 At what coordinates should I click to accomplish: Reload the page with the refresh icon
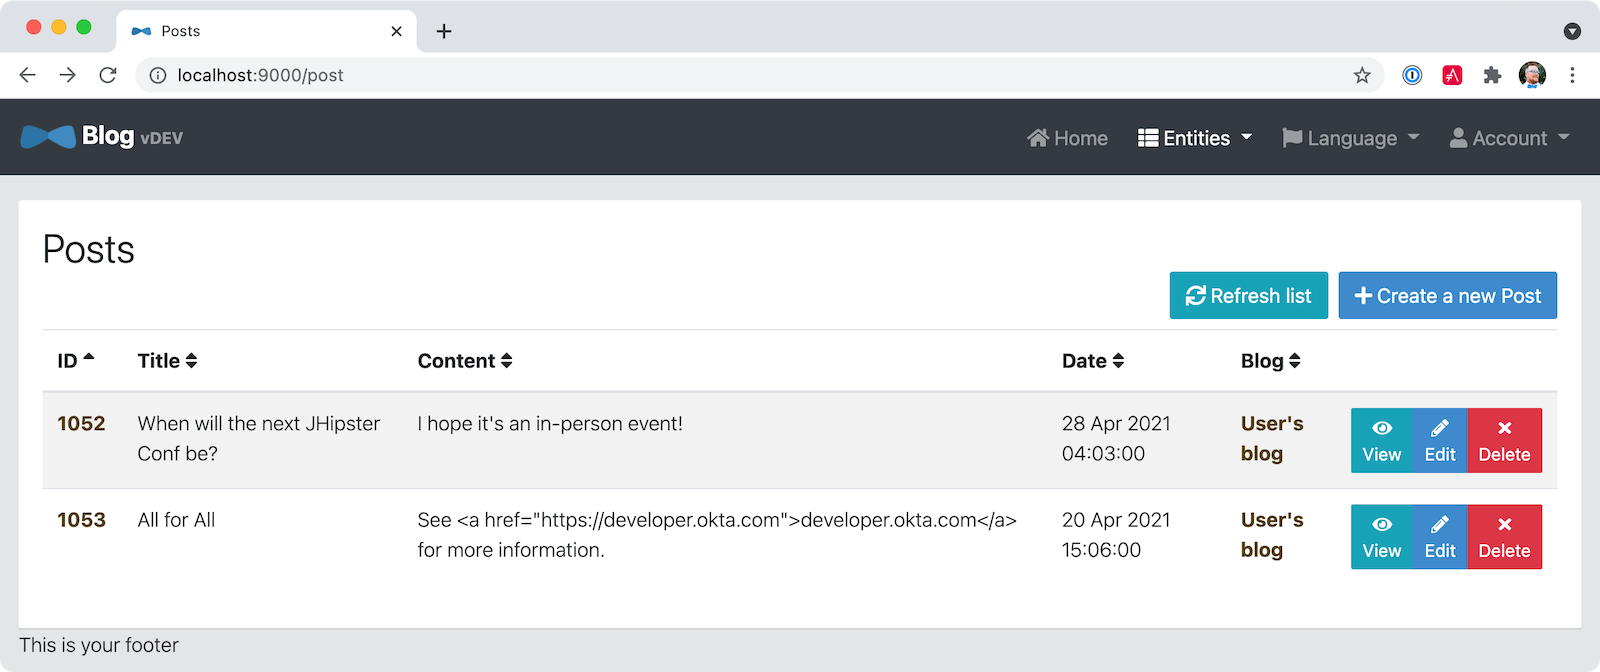click(x=108, y=75)
